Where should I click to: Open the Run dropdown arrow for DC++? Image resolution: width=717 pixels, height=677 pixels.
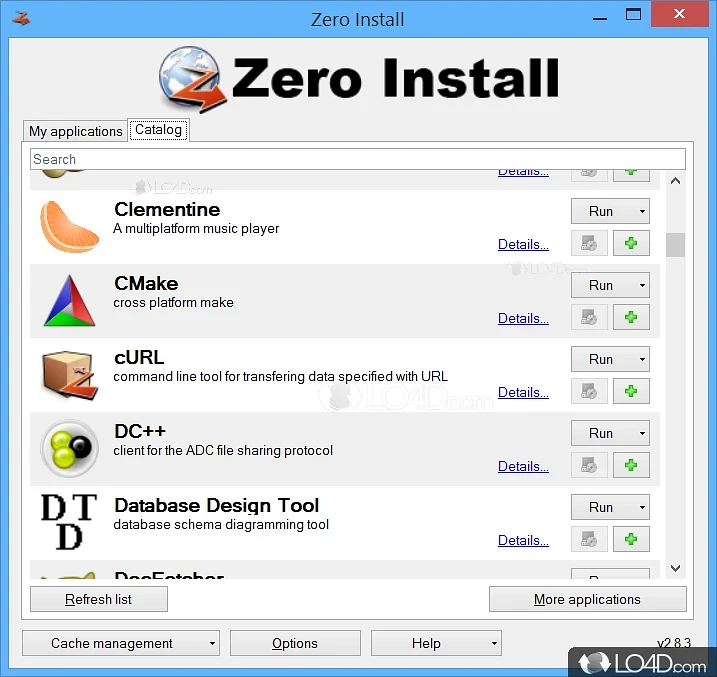642,433
